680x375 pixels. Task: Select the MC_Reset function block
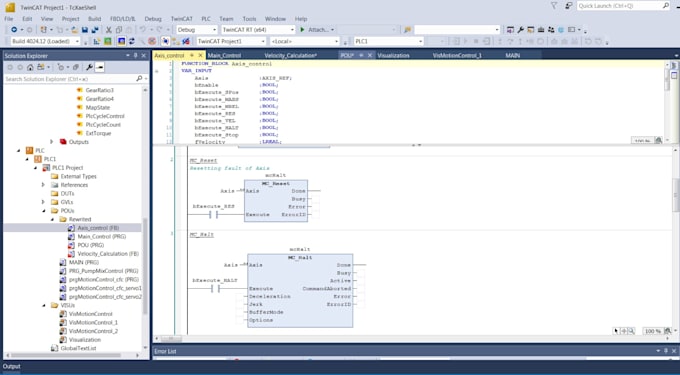tap(276, 201)
